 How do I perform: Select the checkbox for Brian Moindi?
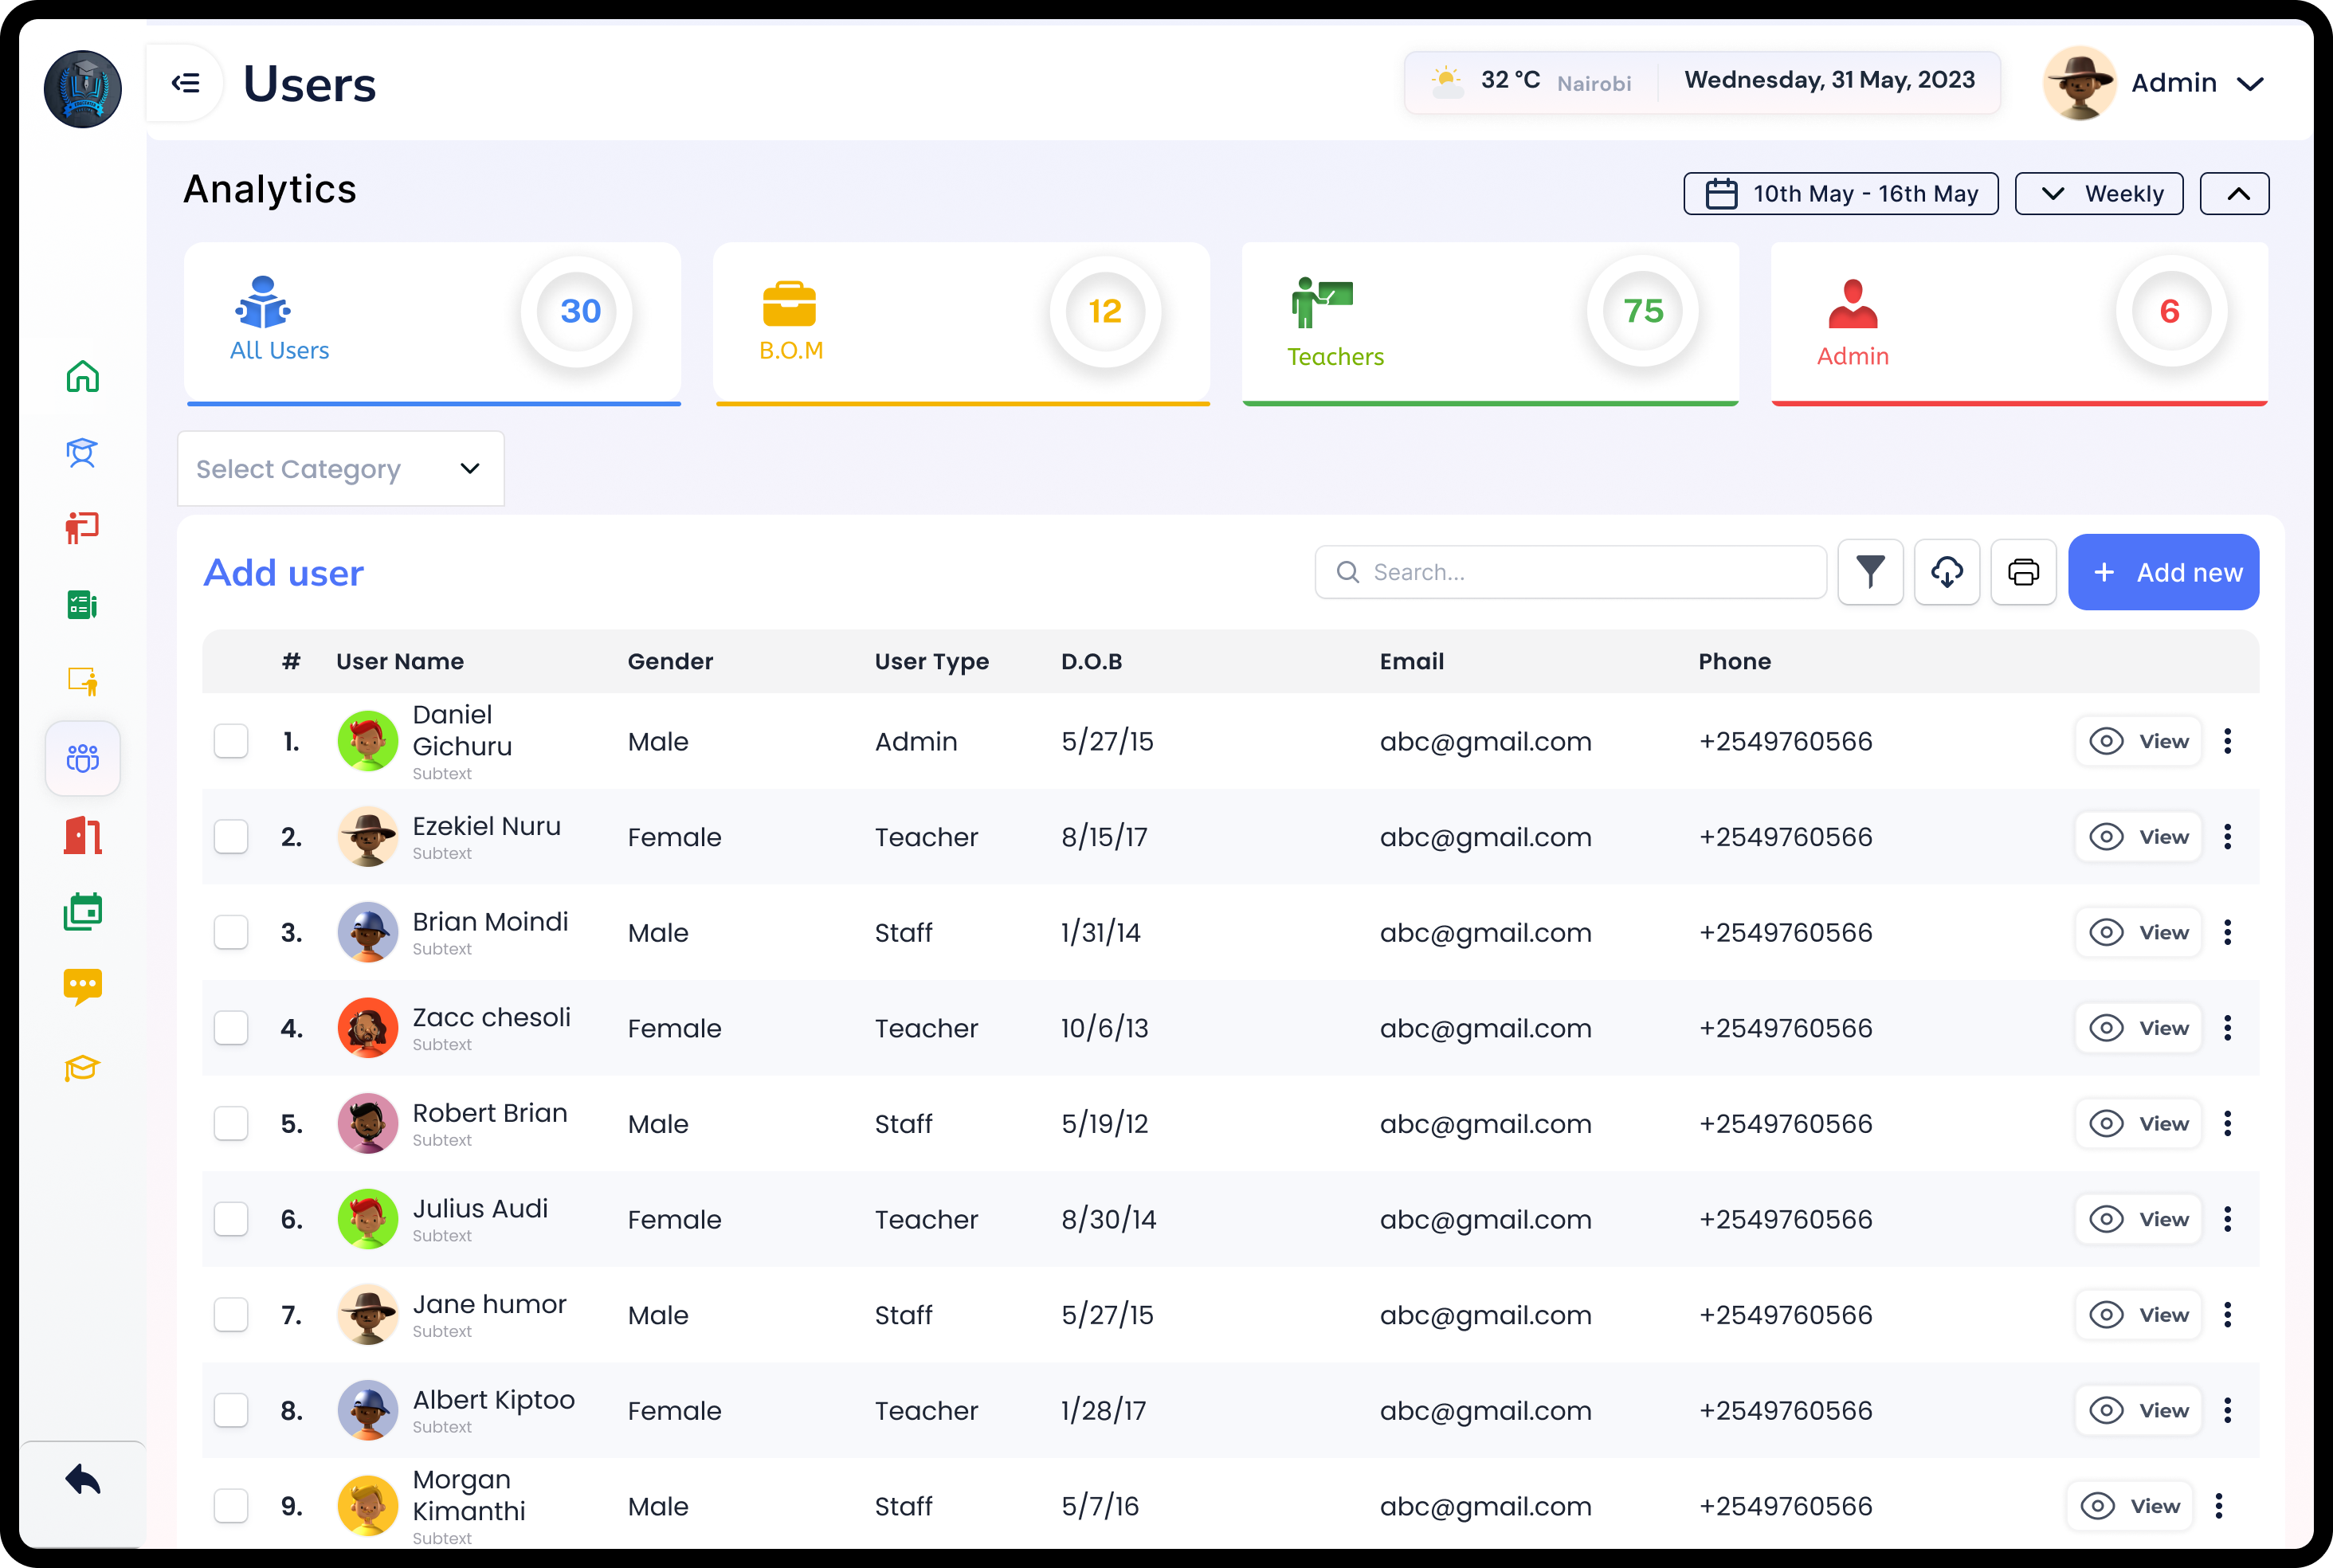click(x=231, y=933)
